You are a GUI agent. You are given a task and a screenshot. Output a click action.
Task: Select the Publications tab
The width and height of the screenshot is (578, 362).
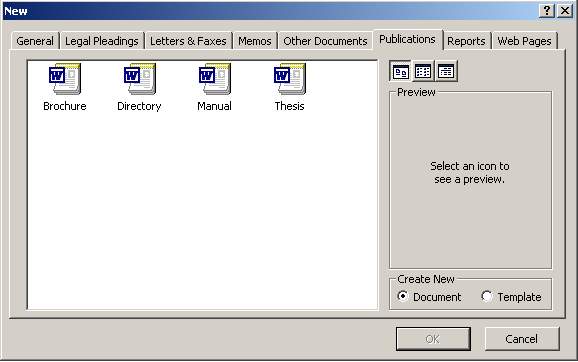click(407, 39)
